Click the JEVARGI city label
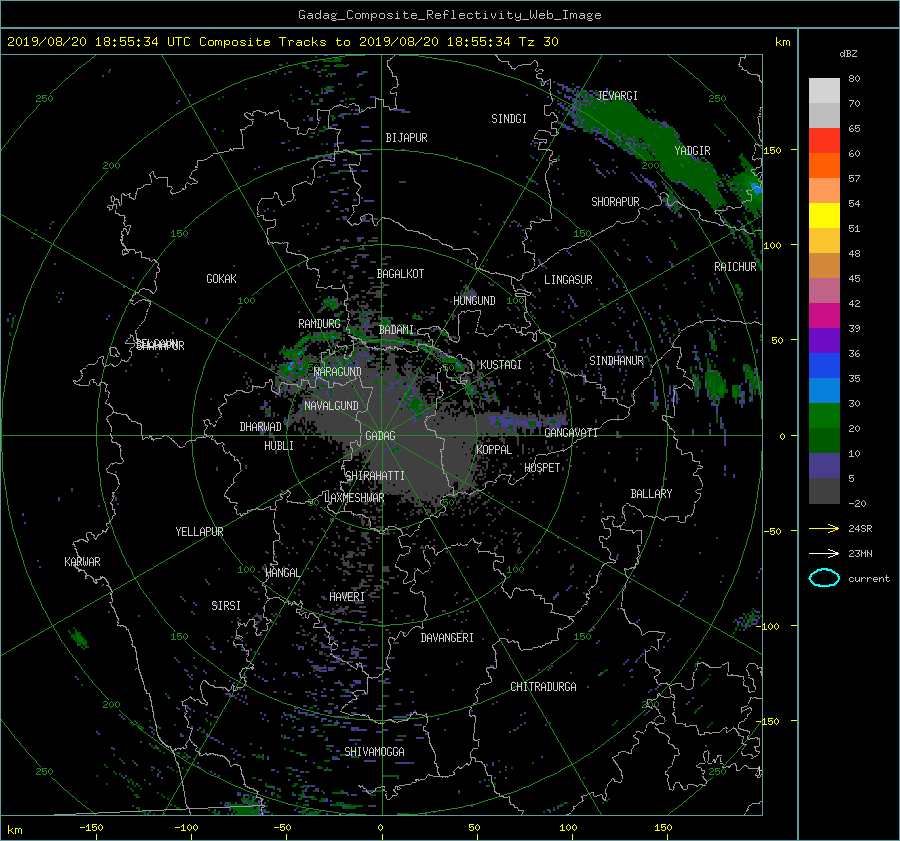Image resolution: width=900 pixels, height=841 pixels. click(x=617, y=96)
